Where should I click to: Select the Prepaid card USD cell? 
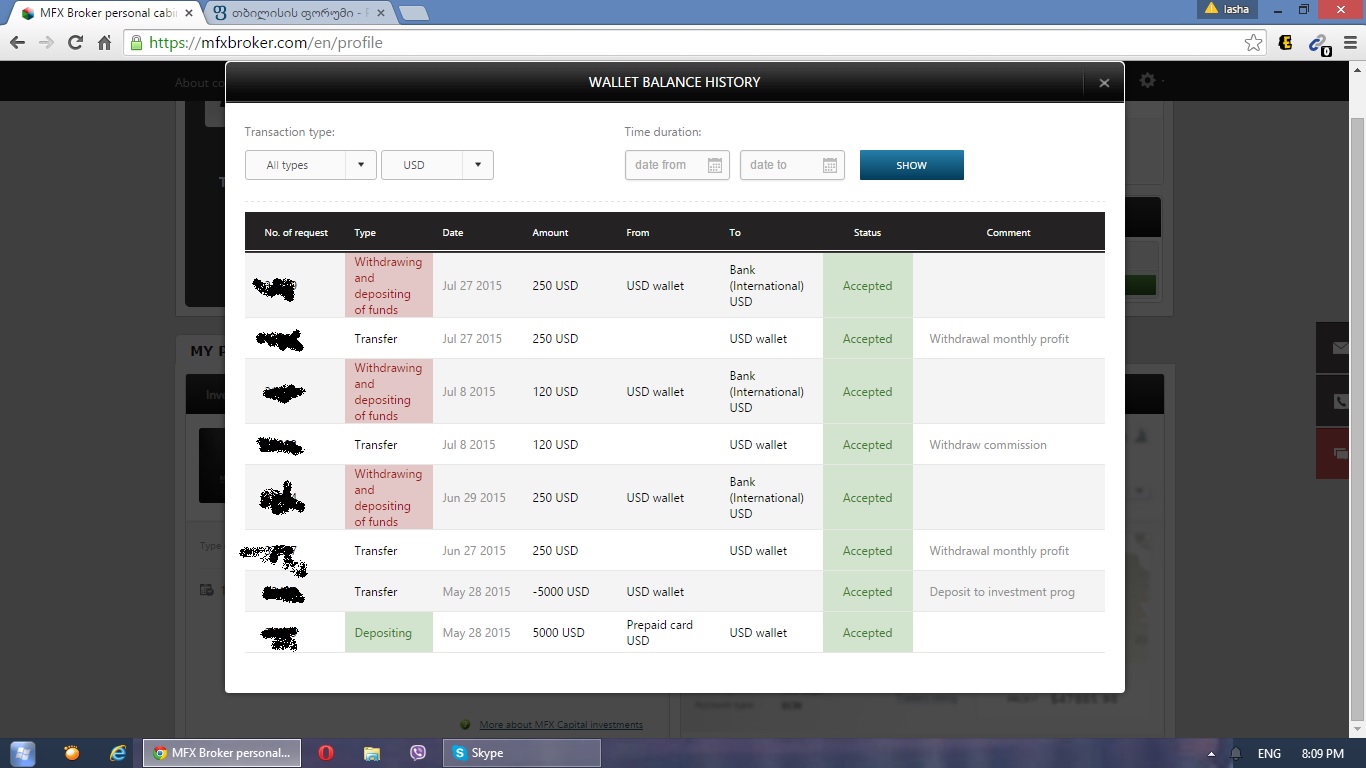coord(660,633)
